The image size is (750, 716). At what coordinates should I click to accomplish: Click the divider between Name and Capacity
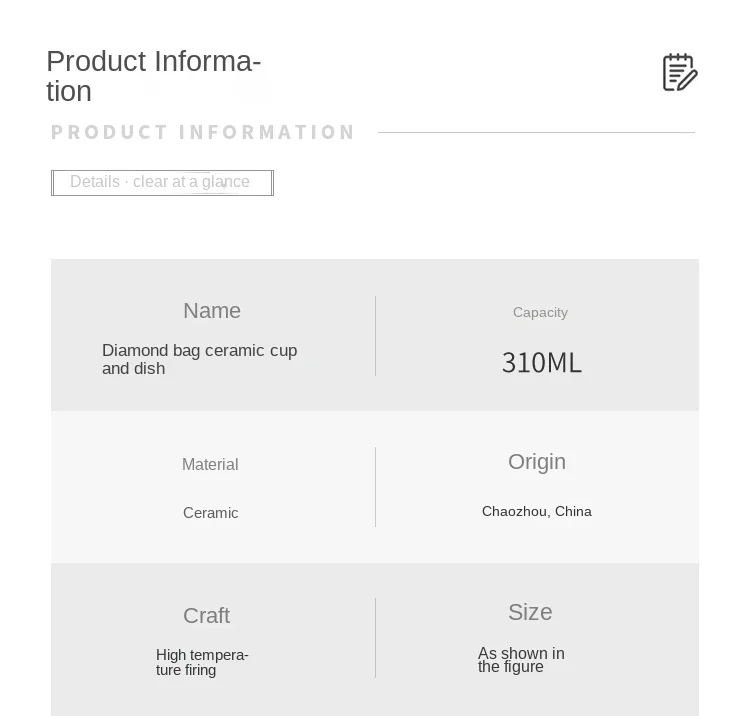pyautogui.click(x=376, y=336)
